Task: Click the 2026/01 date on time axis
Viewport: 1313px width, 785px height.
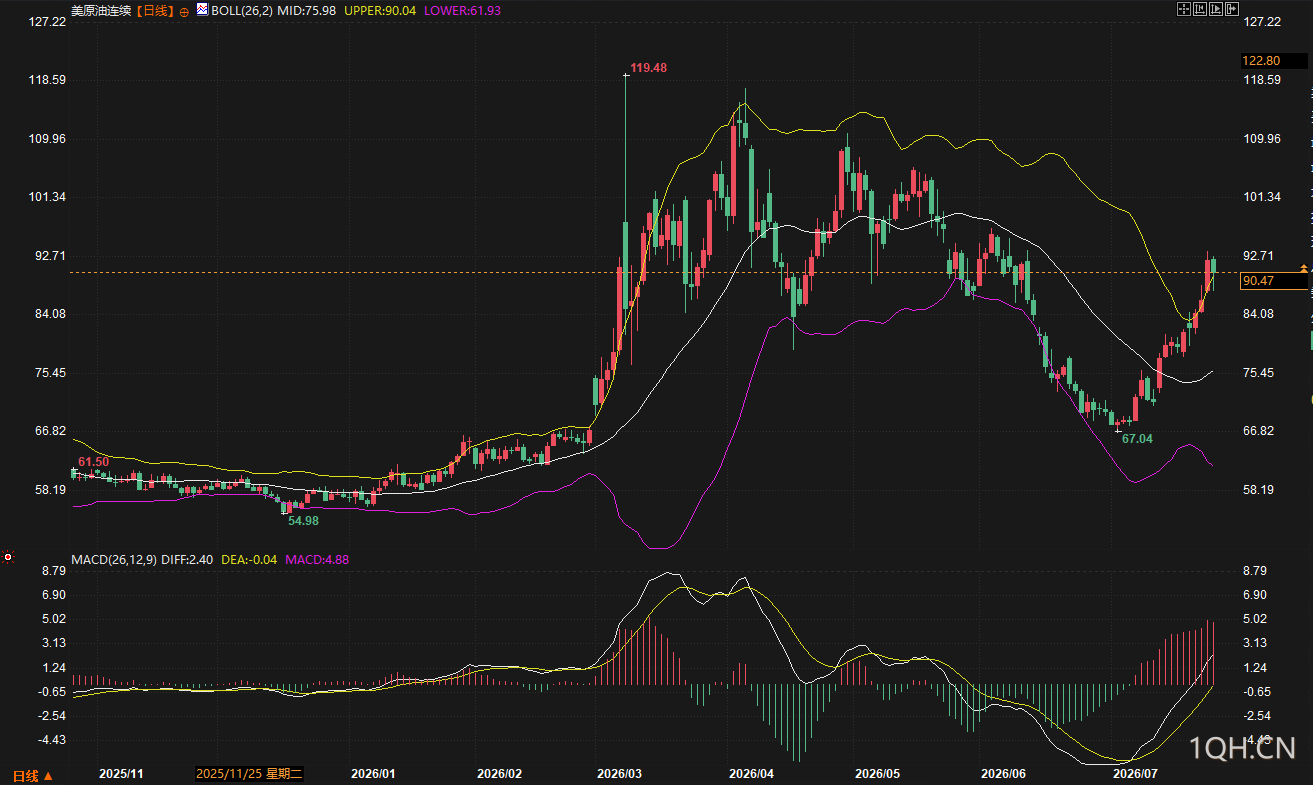Action: tap(374, 774)
